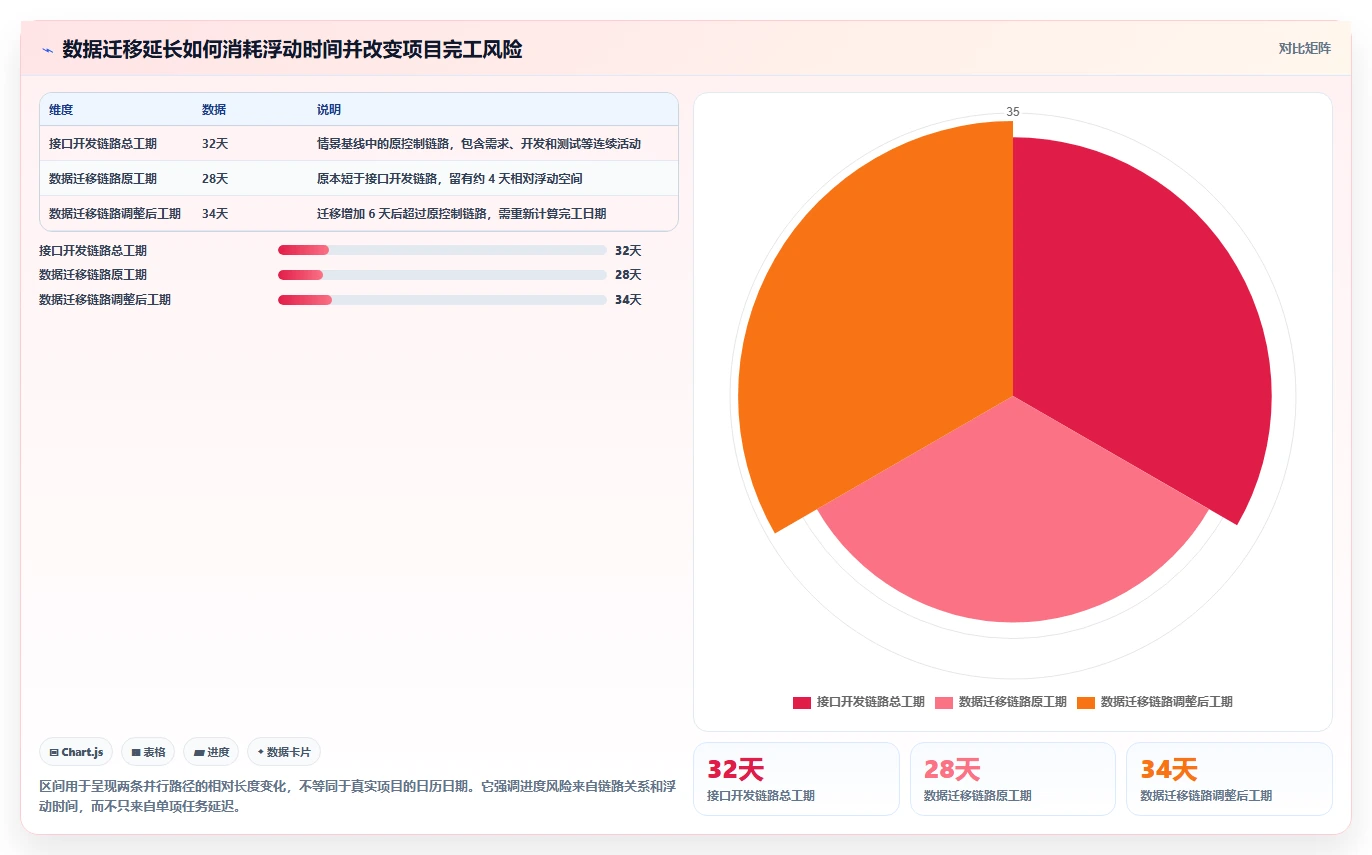Screen dimensions: 1372x855
Task: Click the lightning icon beside the title
Action: click(47, 49)
